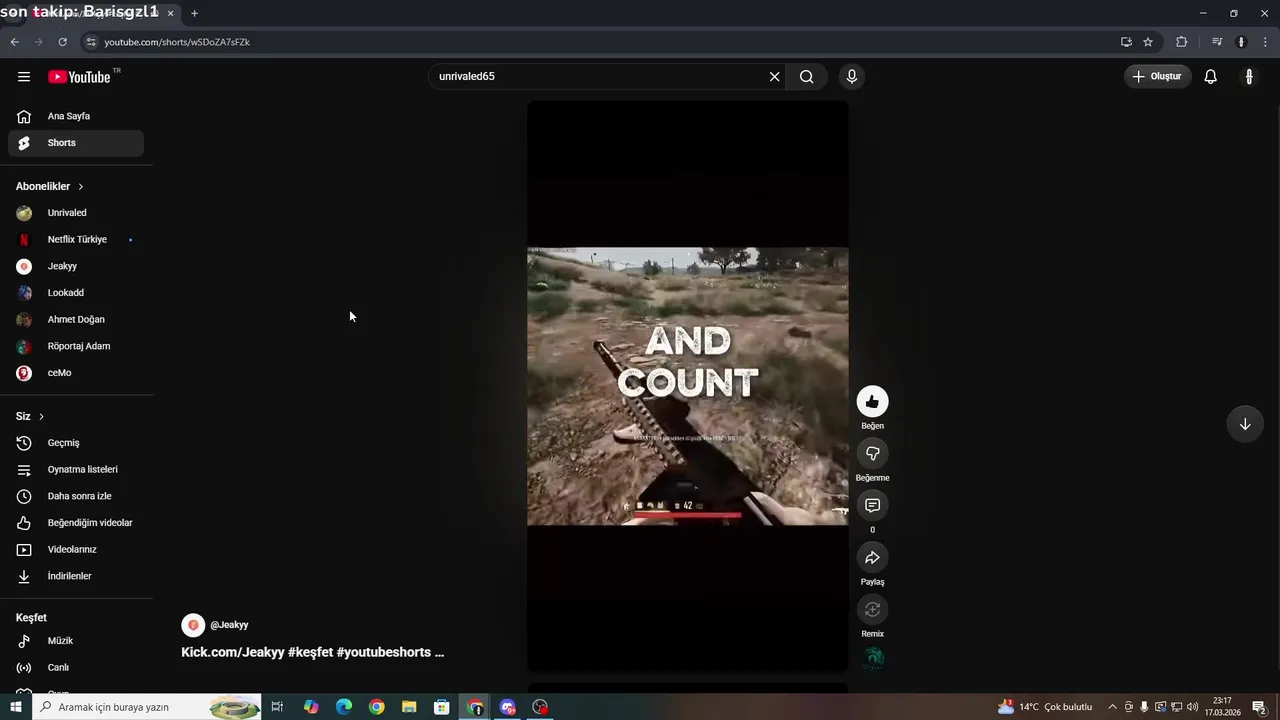Open comments on the short
This screenshot has height=720, width=1280.
click(x=872, y=506)
